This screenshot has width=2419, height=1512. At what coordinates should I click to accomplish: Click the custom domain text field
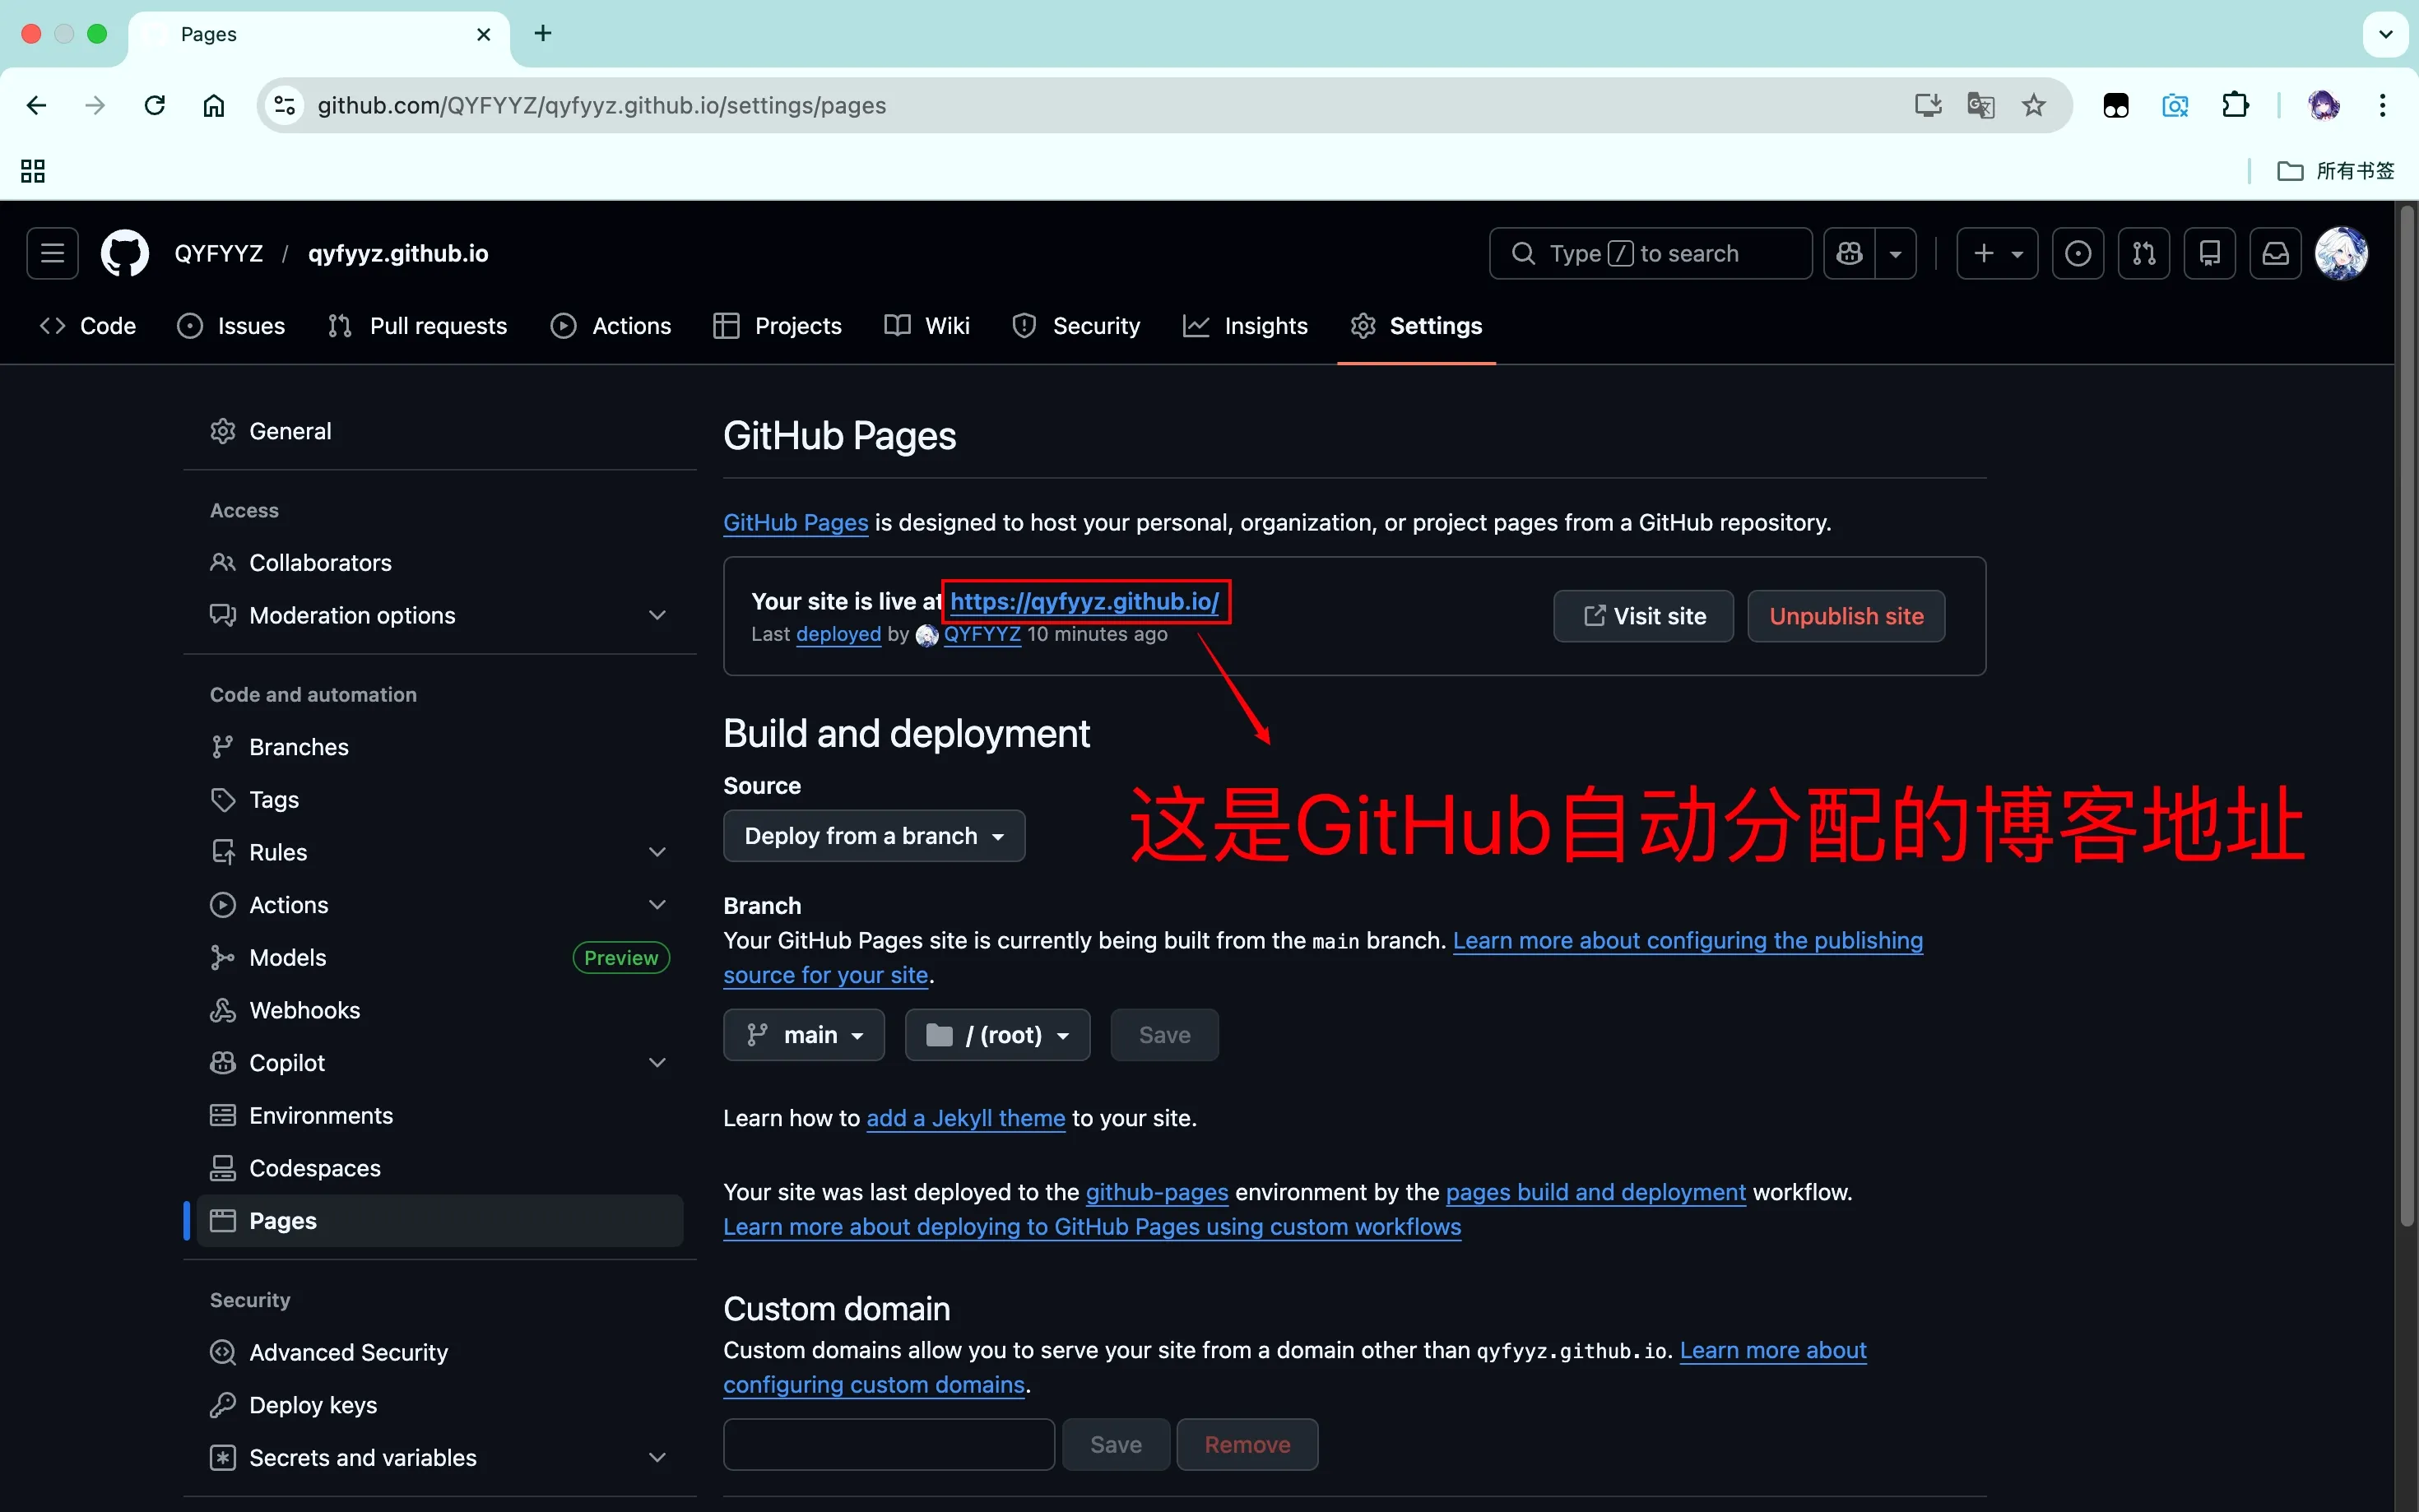[888, 1444]
